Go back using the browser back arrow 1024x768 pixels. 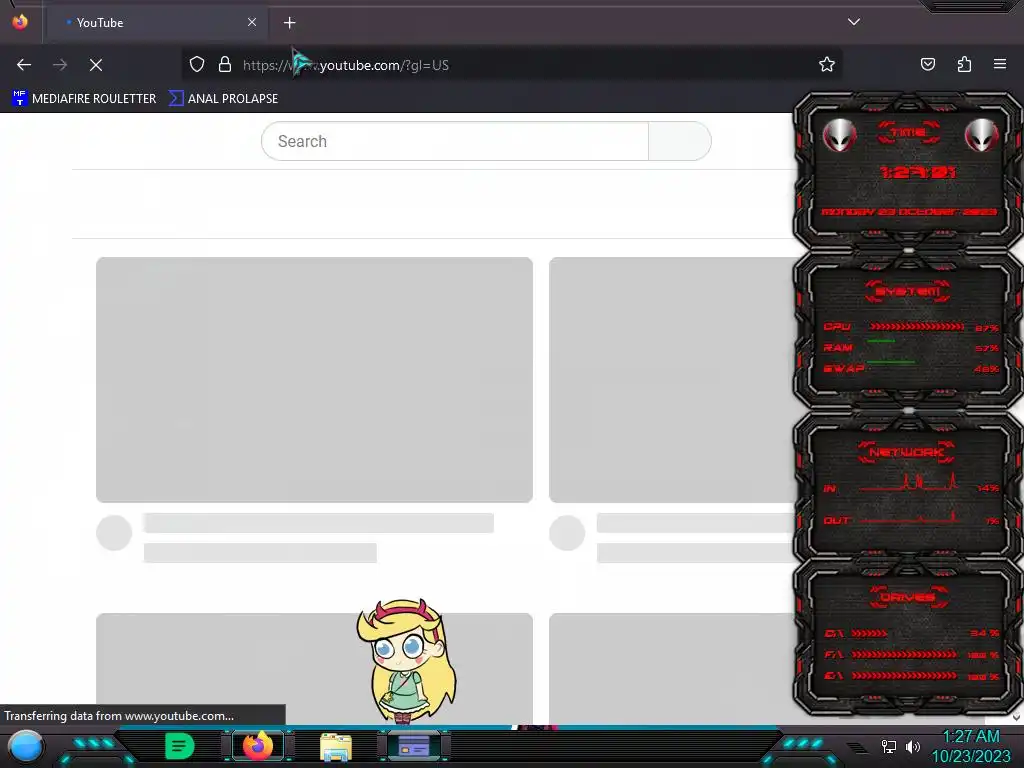[x=24, y=65]
